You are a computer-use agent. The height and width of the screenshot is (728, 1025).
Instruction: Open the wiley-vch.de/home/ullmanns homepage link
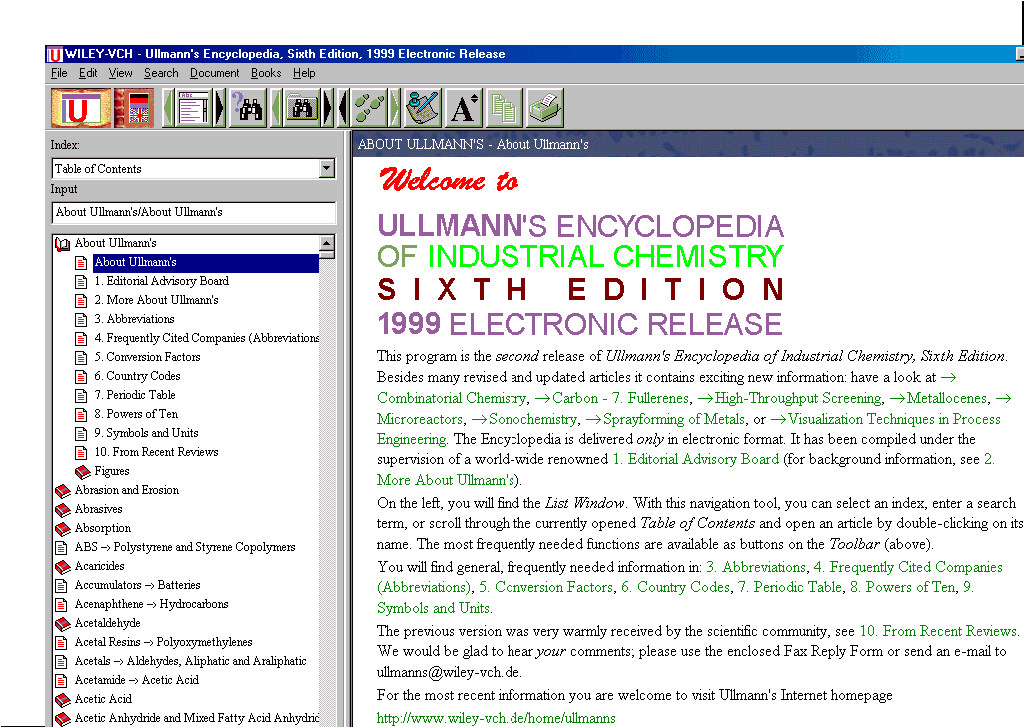(x=496, y=718)
